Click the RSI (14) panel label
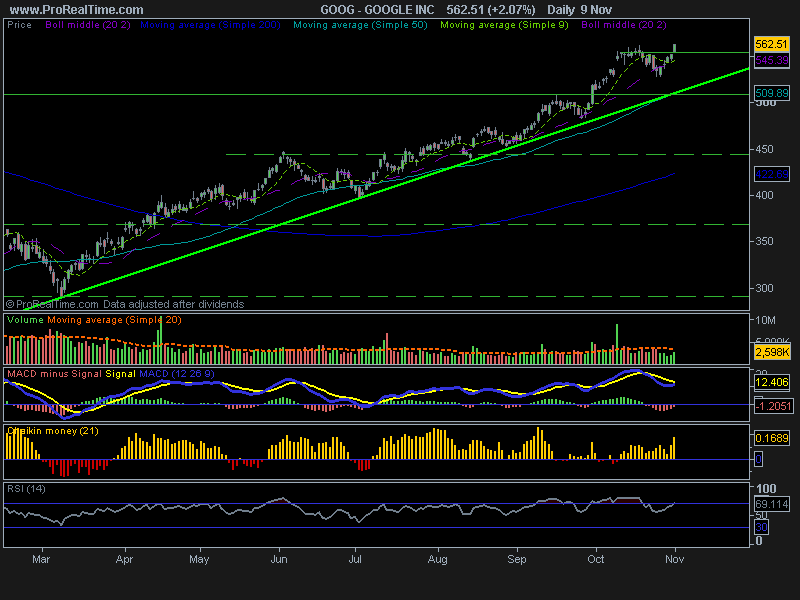 tap(27, 489)
